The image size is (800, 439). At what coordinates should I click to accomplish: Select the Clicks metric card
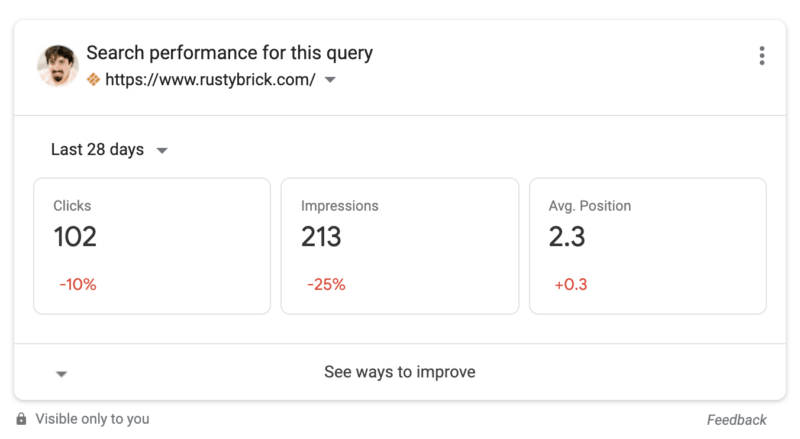152,246
